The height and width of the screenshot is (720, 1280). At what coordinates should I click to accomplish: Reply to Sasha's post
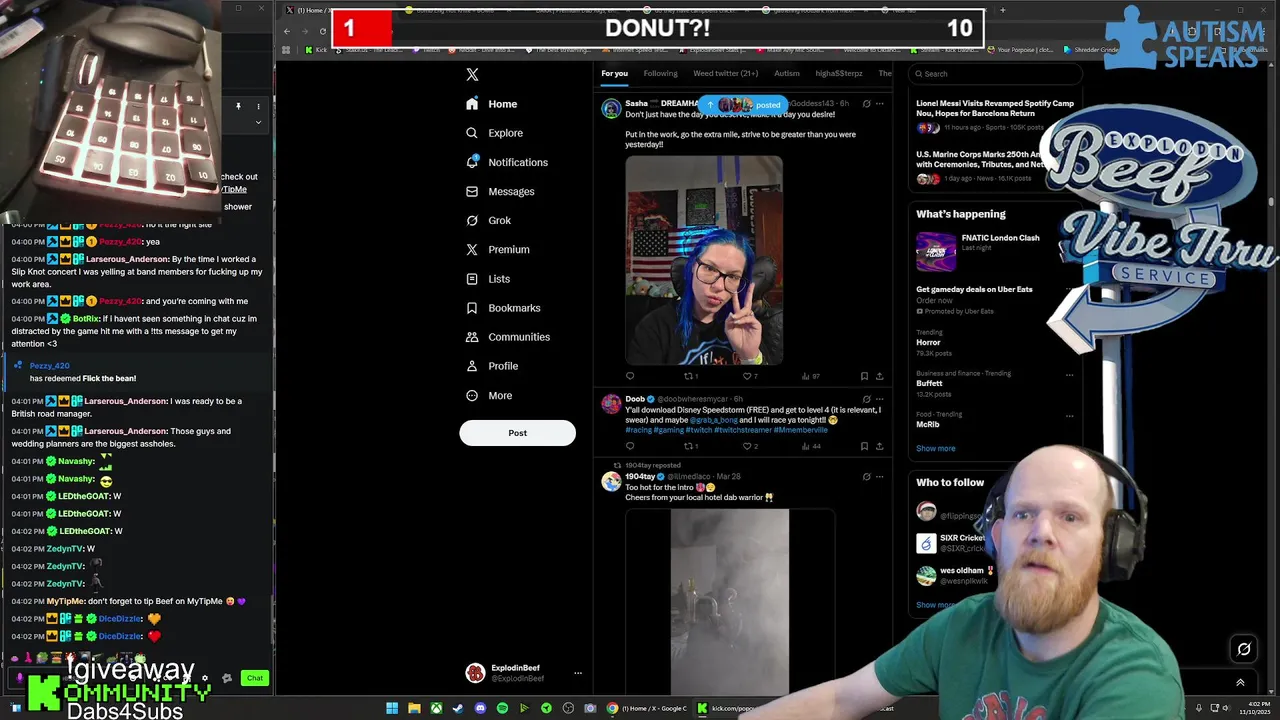coord(630,376)
